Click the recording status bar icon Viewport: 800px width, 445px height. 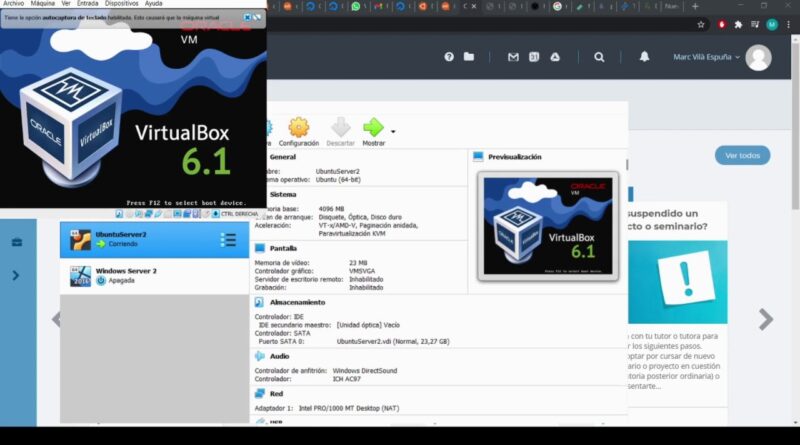click(186, 214)
